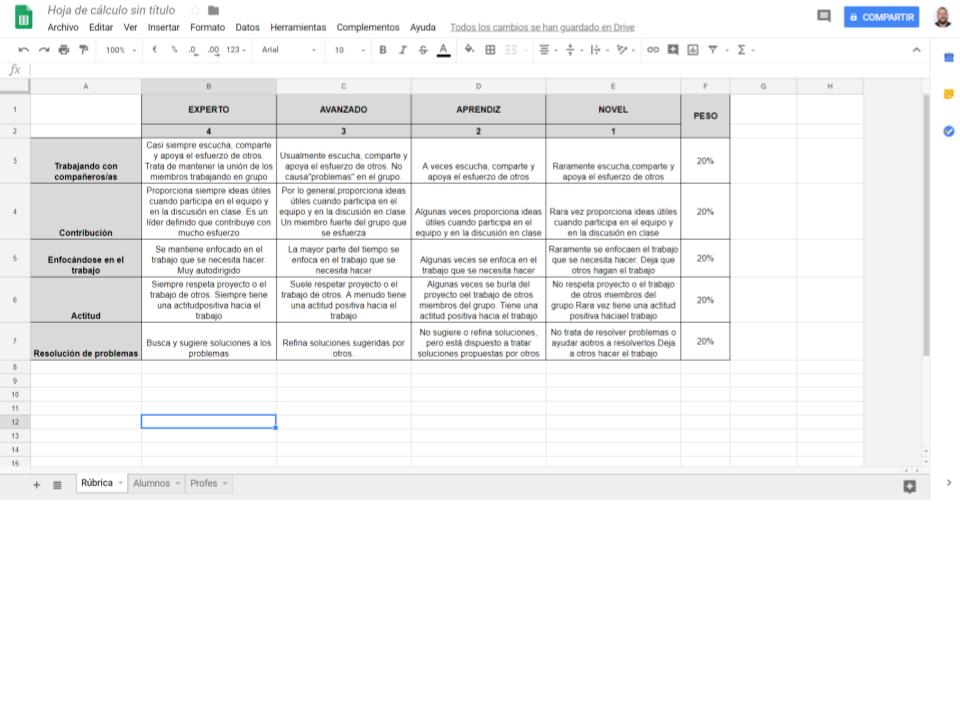Screen dimensions: 960x720
Task: Expand the font size 10 dropdown
Action: (349, 50)
